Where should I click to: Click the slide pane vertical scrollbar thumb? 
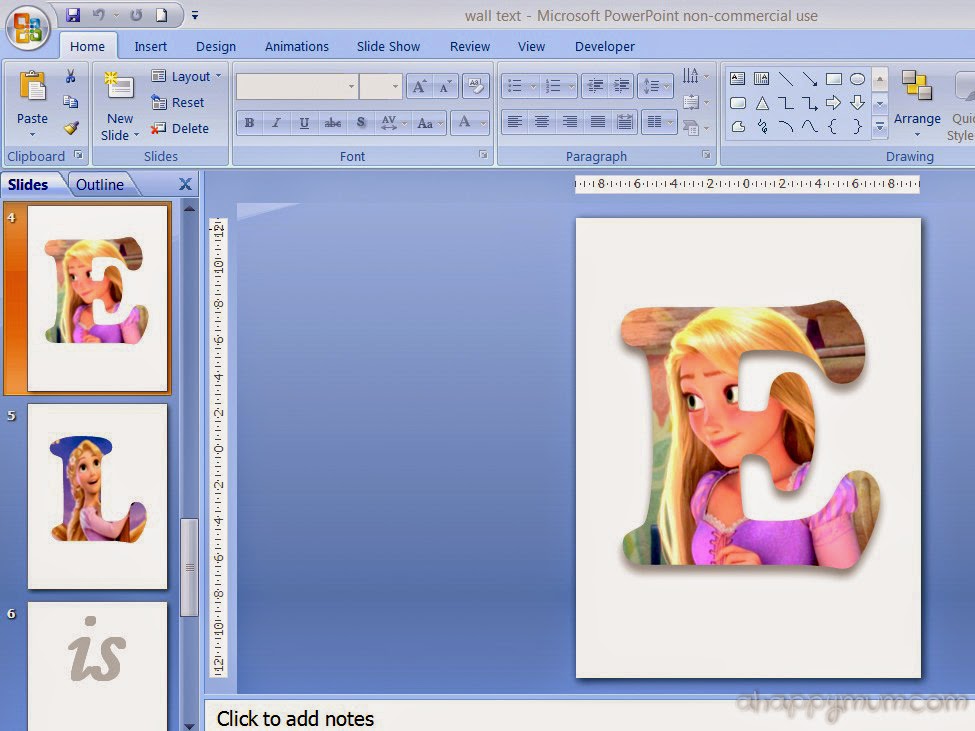click(x=189, y=567)
